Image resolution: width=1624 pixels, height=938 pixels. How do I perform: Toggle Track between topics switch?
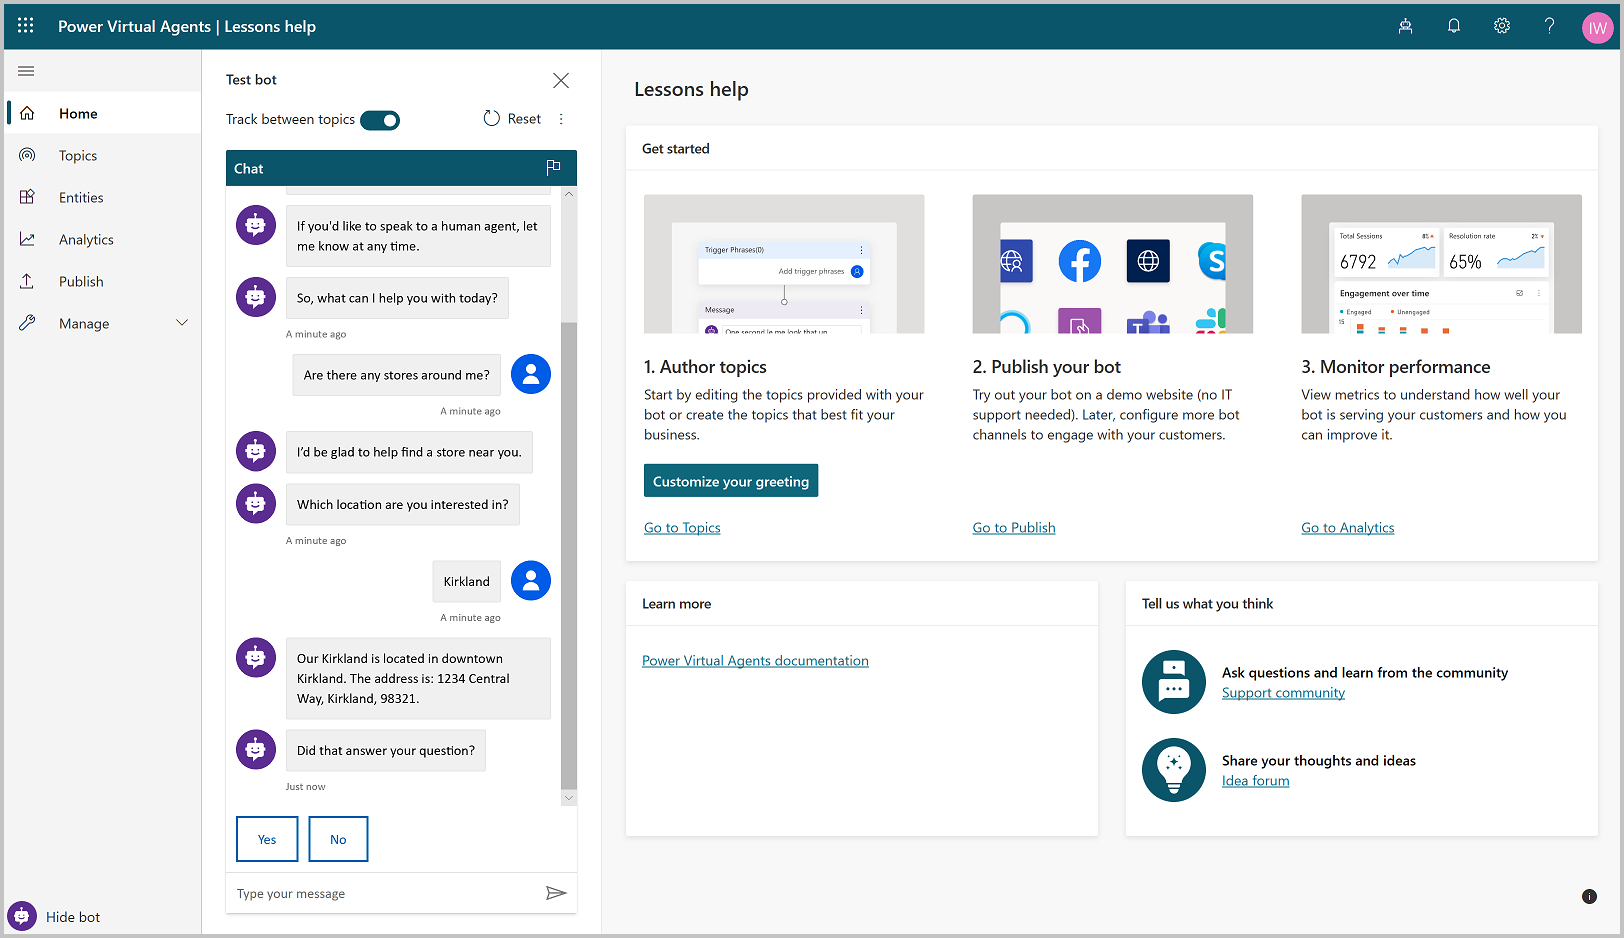point(380,120)
